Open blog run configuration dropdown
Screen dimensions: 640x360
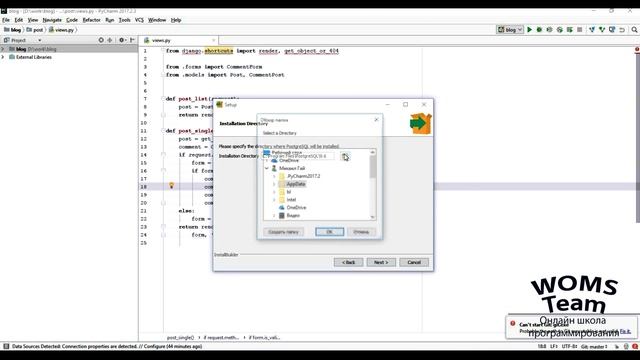click(510, 30)
